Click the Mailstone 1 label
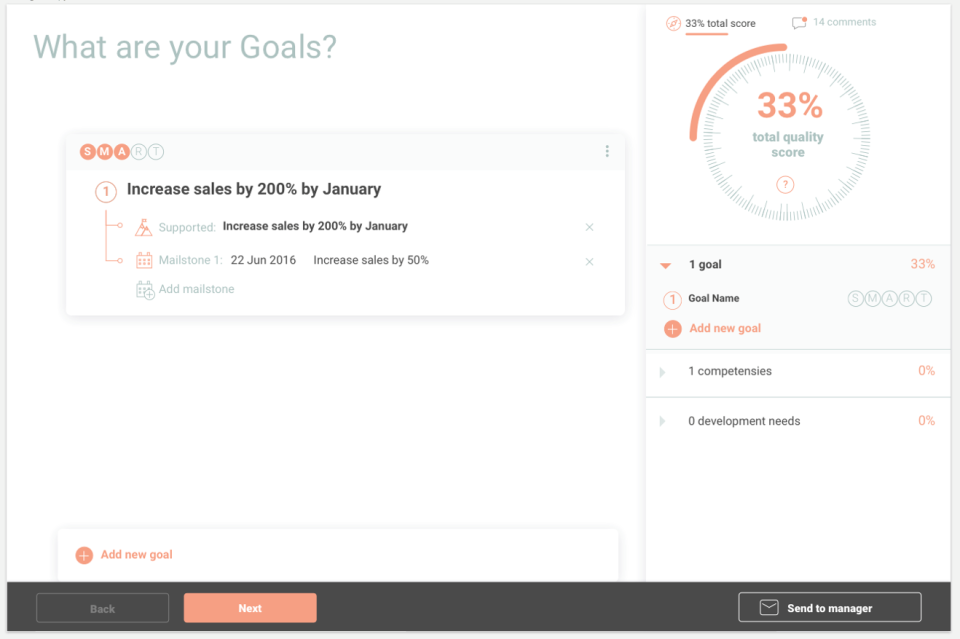This screenshot has height=639, width=960. click(x=190, y=260)
